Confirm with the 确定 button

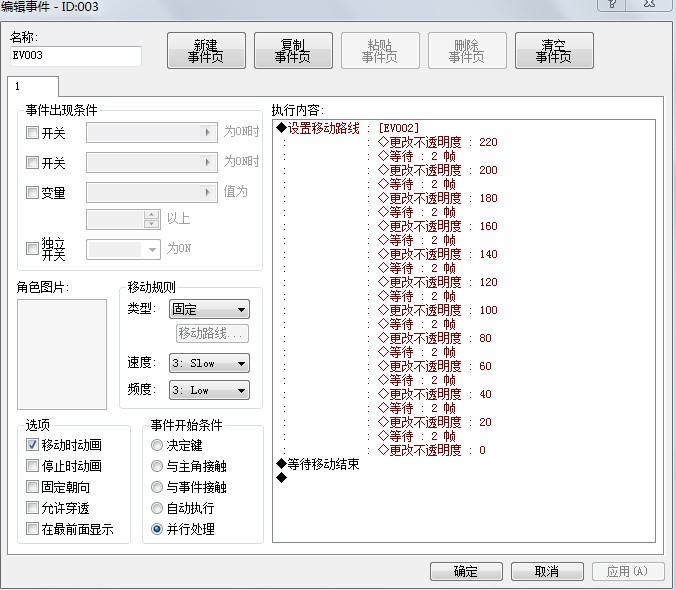[x=466, y=571]
